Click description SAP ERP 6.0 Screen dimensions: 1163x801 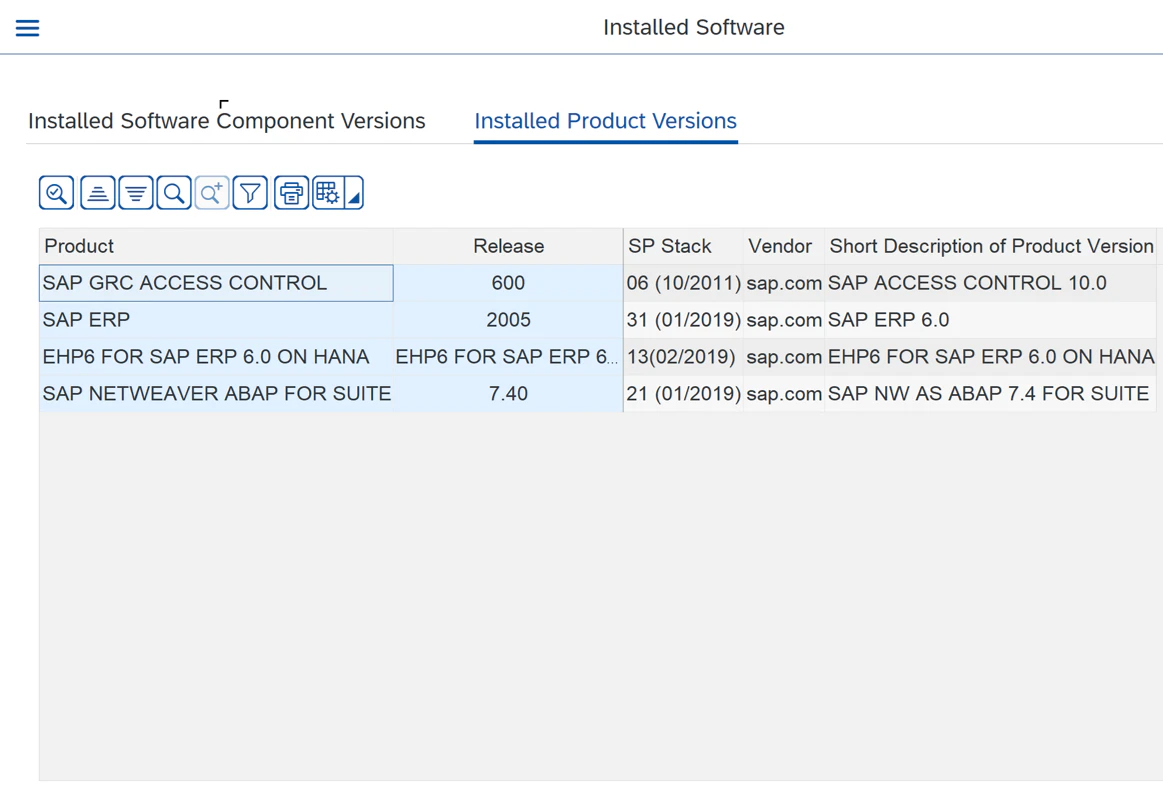pos(990,320)
